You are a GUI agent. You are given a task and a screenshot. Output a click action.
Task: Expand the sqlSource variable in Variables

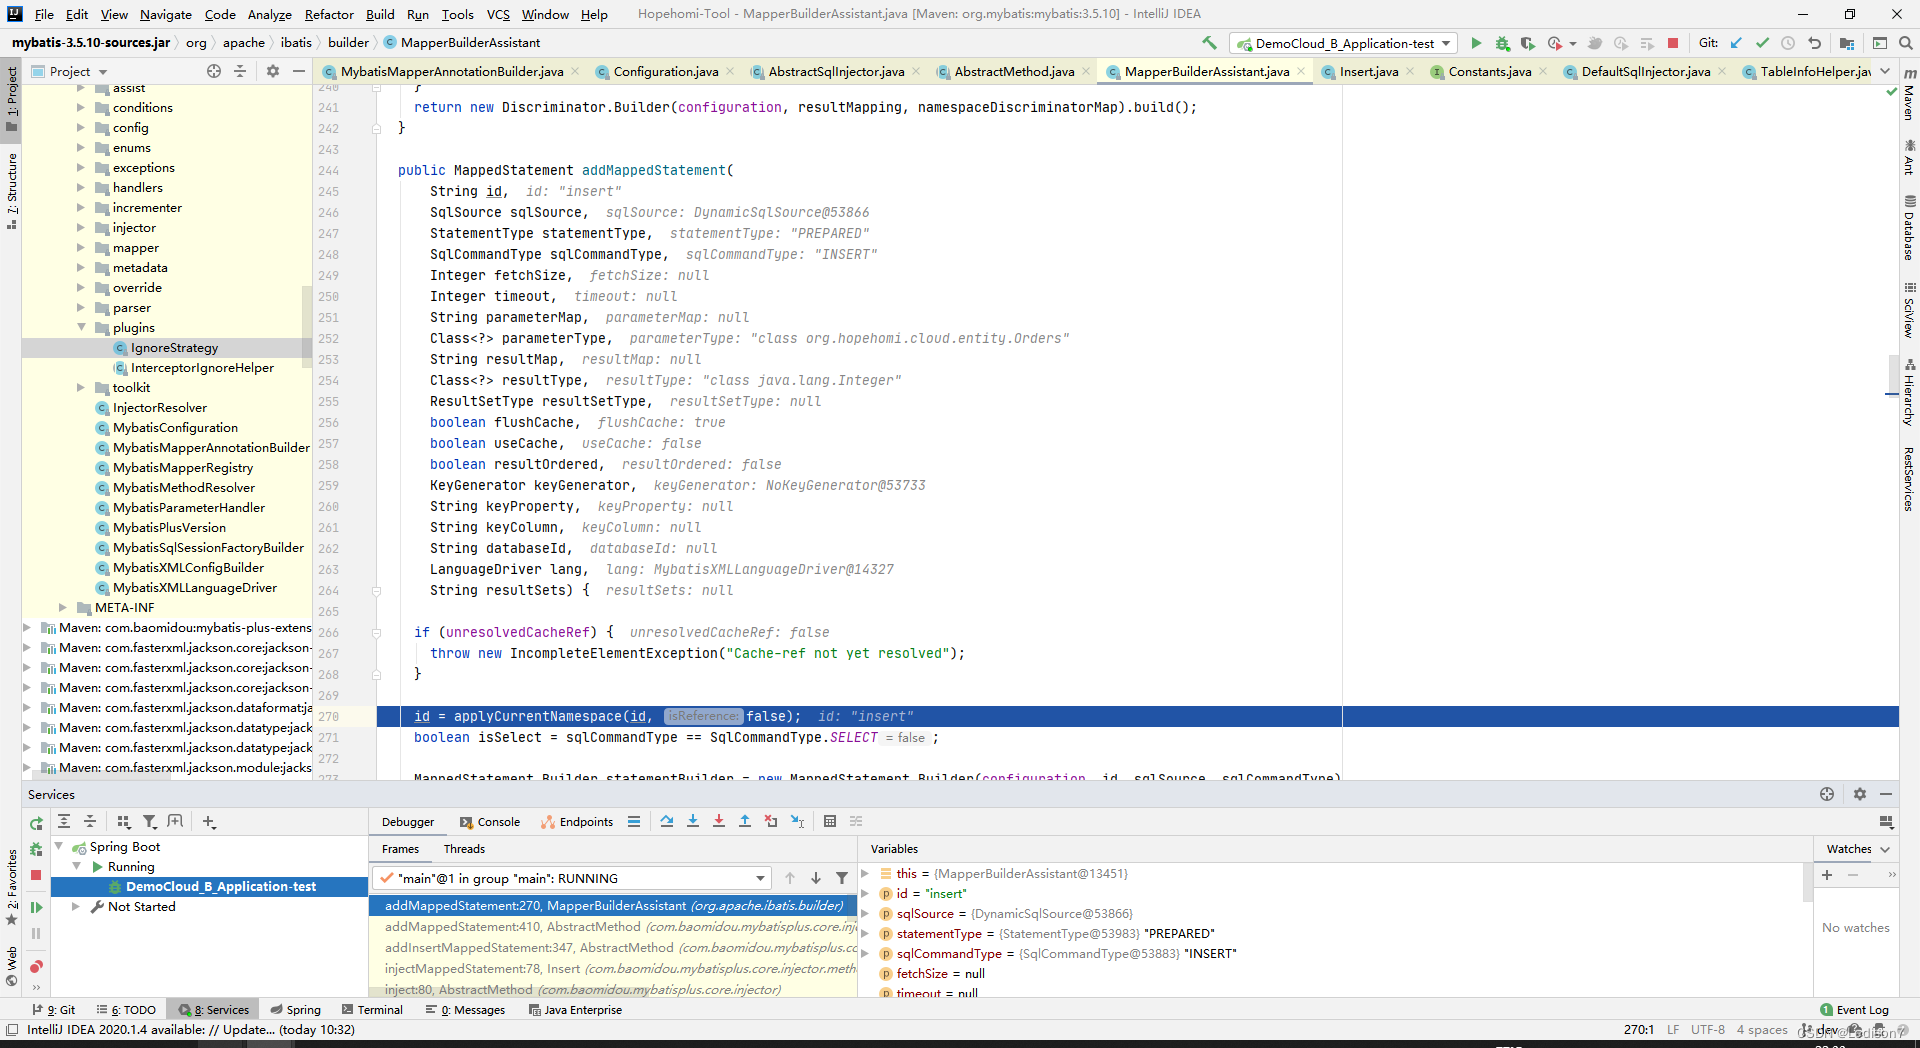(x=866, y=913)
